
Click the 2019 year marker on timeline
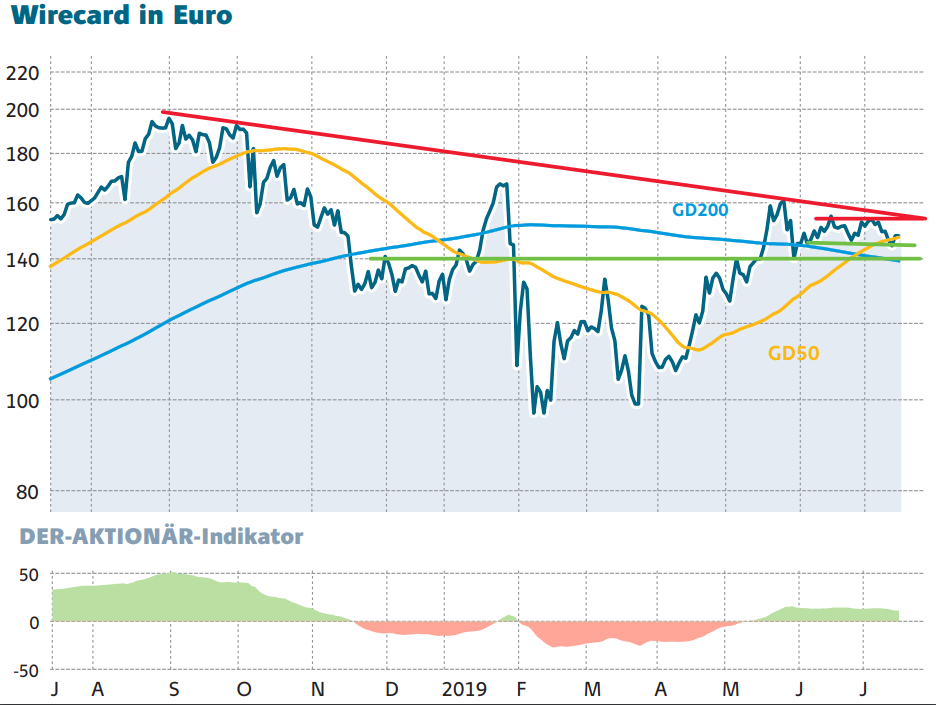tap(464, 689)
